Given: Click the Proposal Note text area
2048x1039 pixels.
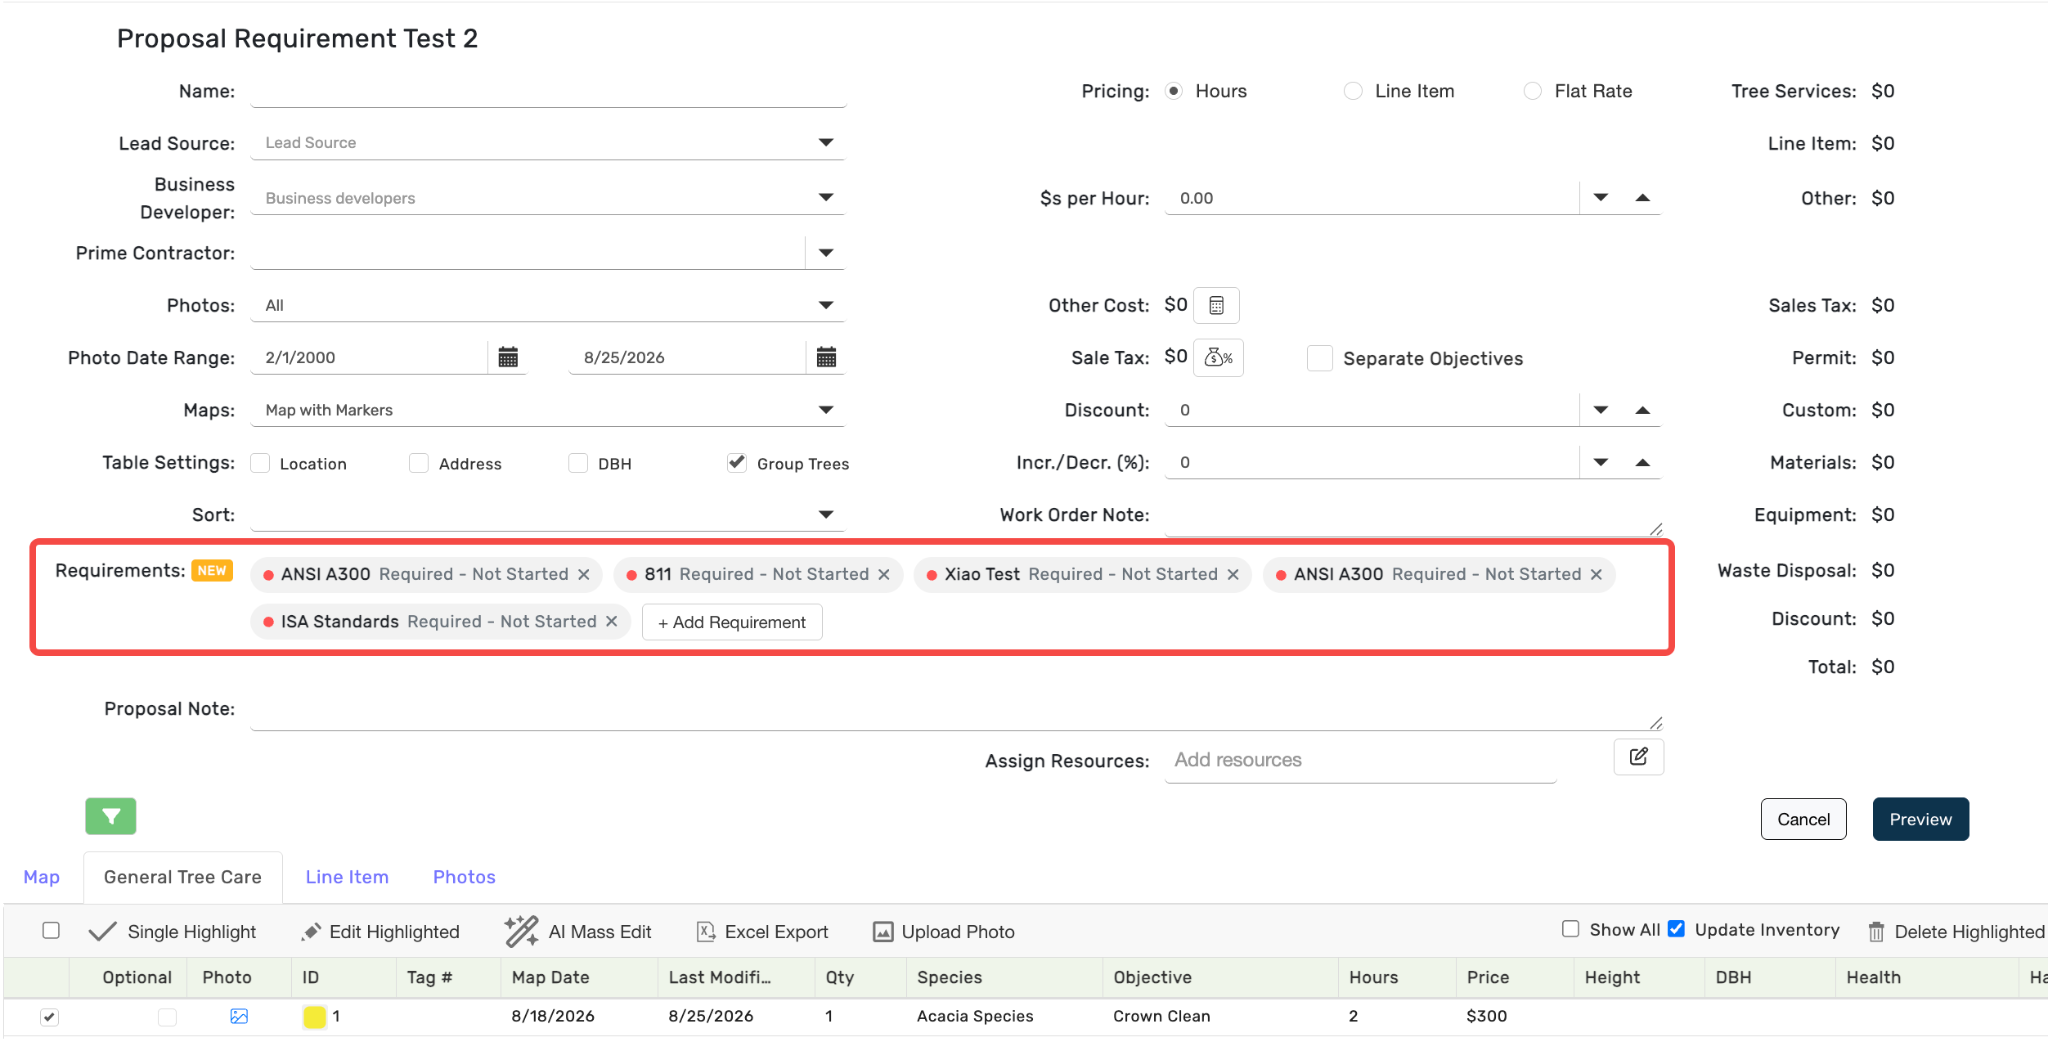Looking at the screenshot, I should click(x=956, y=709).
